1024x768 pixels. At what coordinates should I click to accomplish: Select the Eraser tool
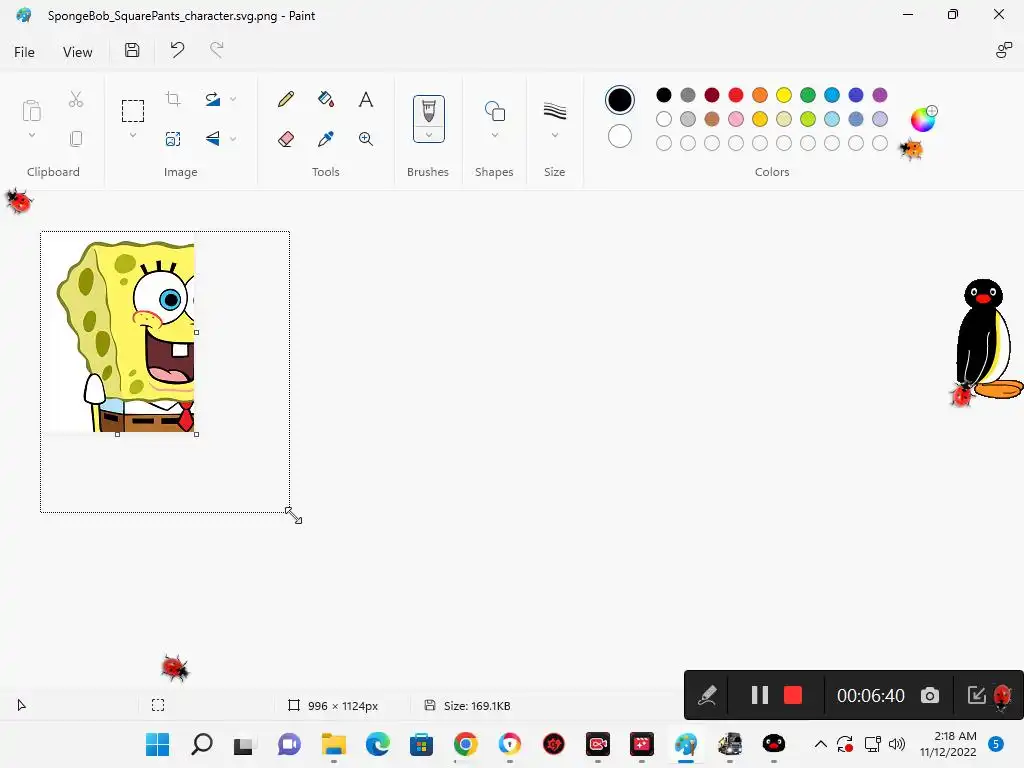point(285,138)
